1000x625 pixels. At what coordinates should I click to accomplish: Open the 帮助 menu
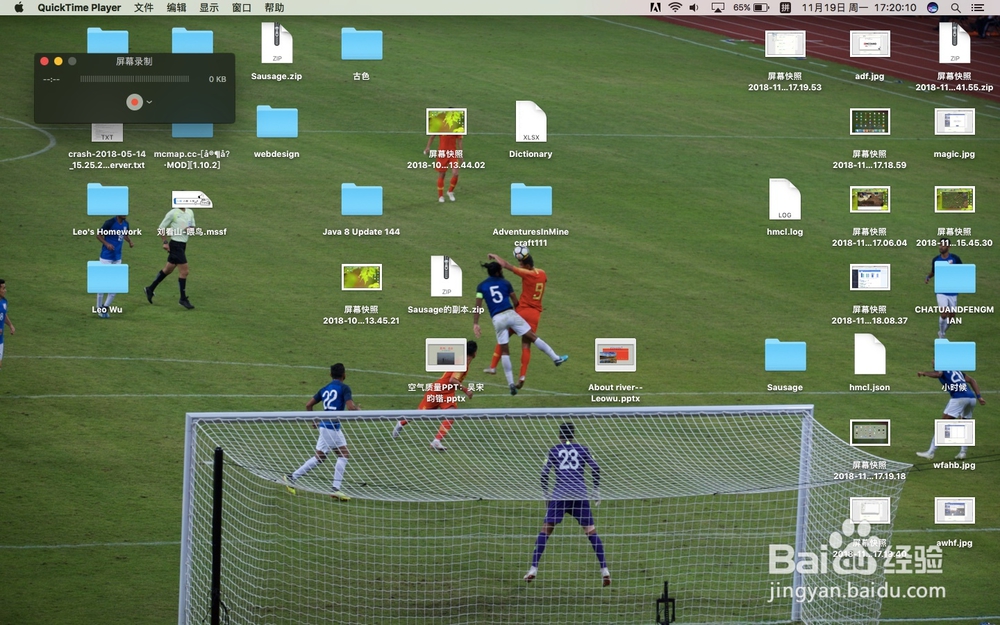point(274,8)
